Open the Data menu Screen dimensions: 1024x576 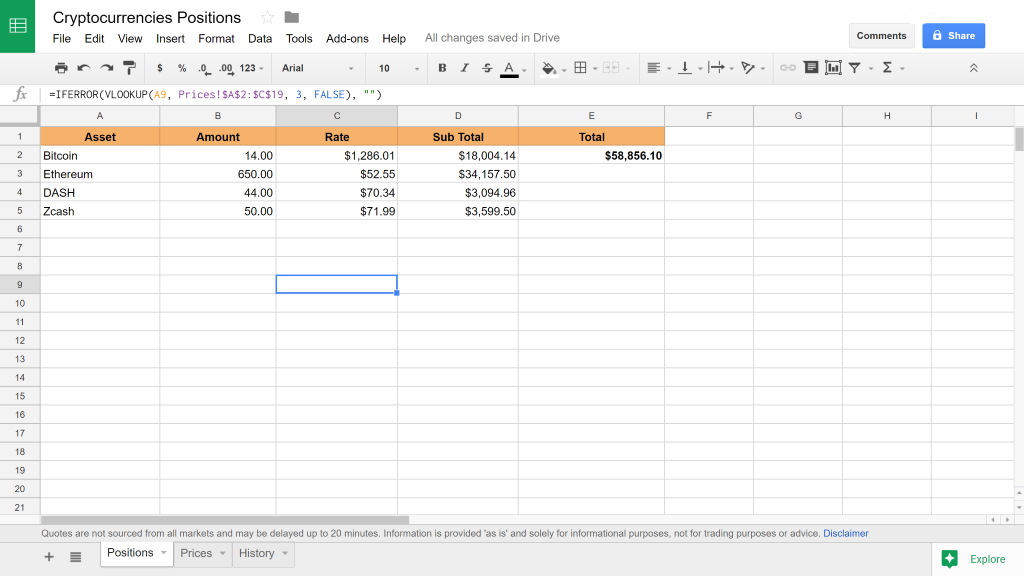[260, 39]
